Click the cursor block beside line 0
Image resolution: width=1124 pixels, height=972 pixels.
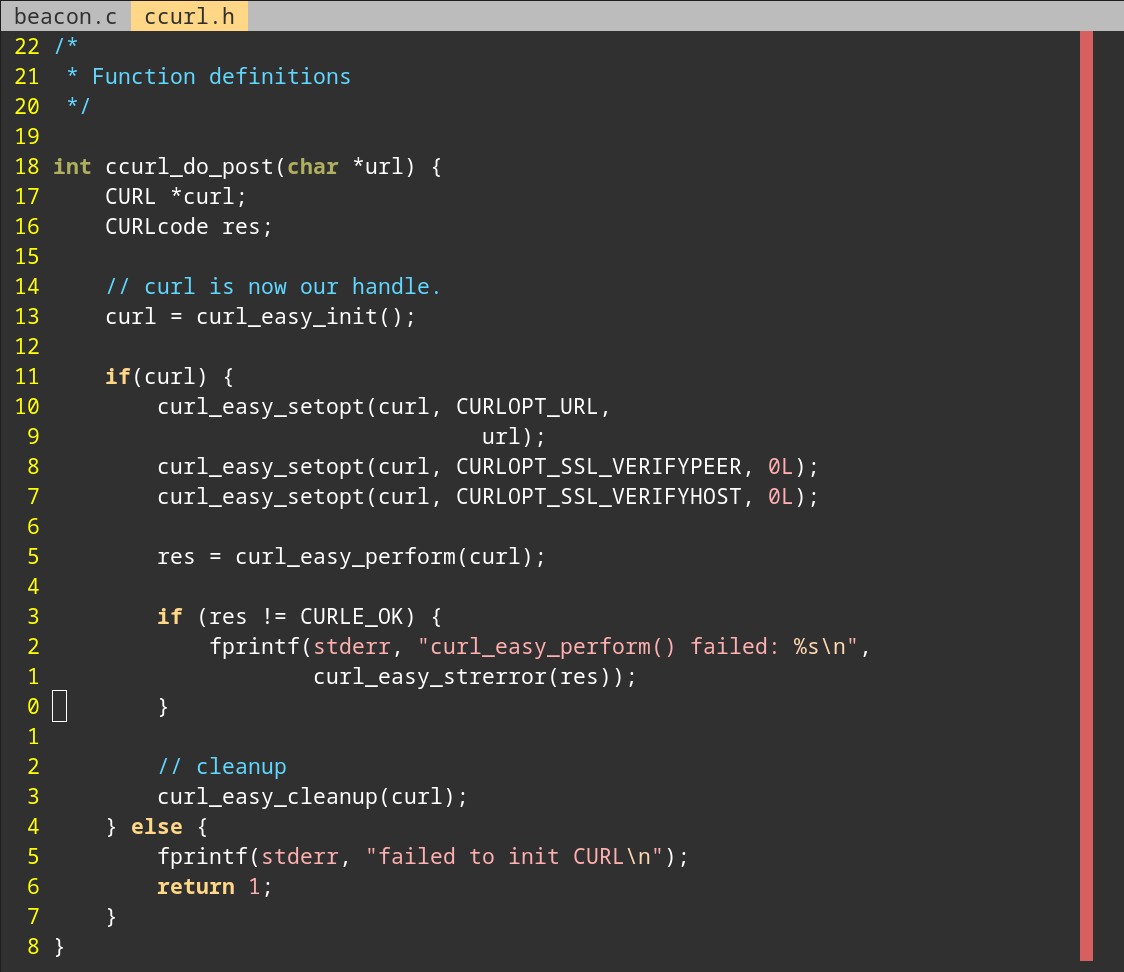60,706
